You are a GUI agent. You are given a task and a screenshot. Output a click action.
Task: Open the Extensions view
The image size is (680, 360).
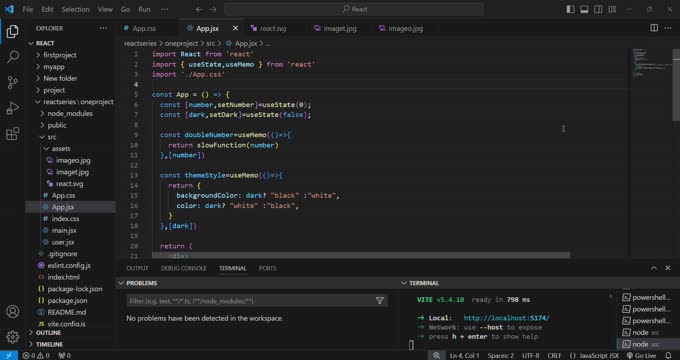(13, 134)
